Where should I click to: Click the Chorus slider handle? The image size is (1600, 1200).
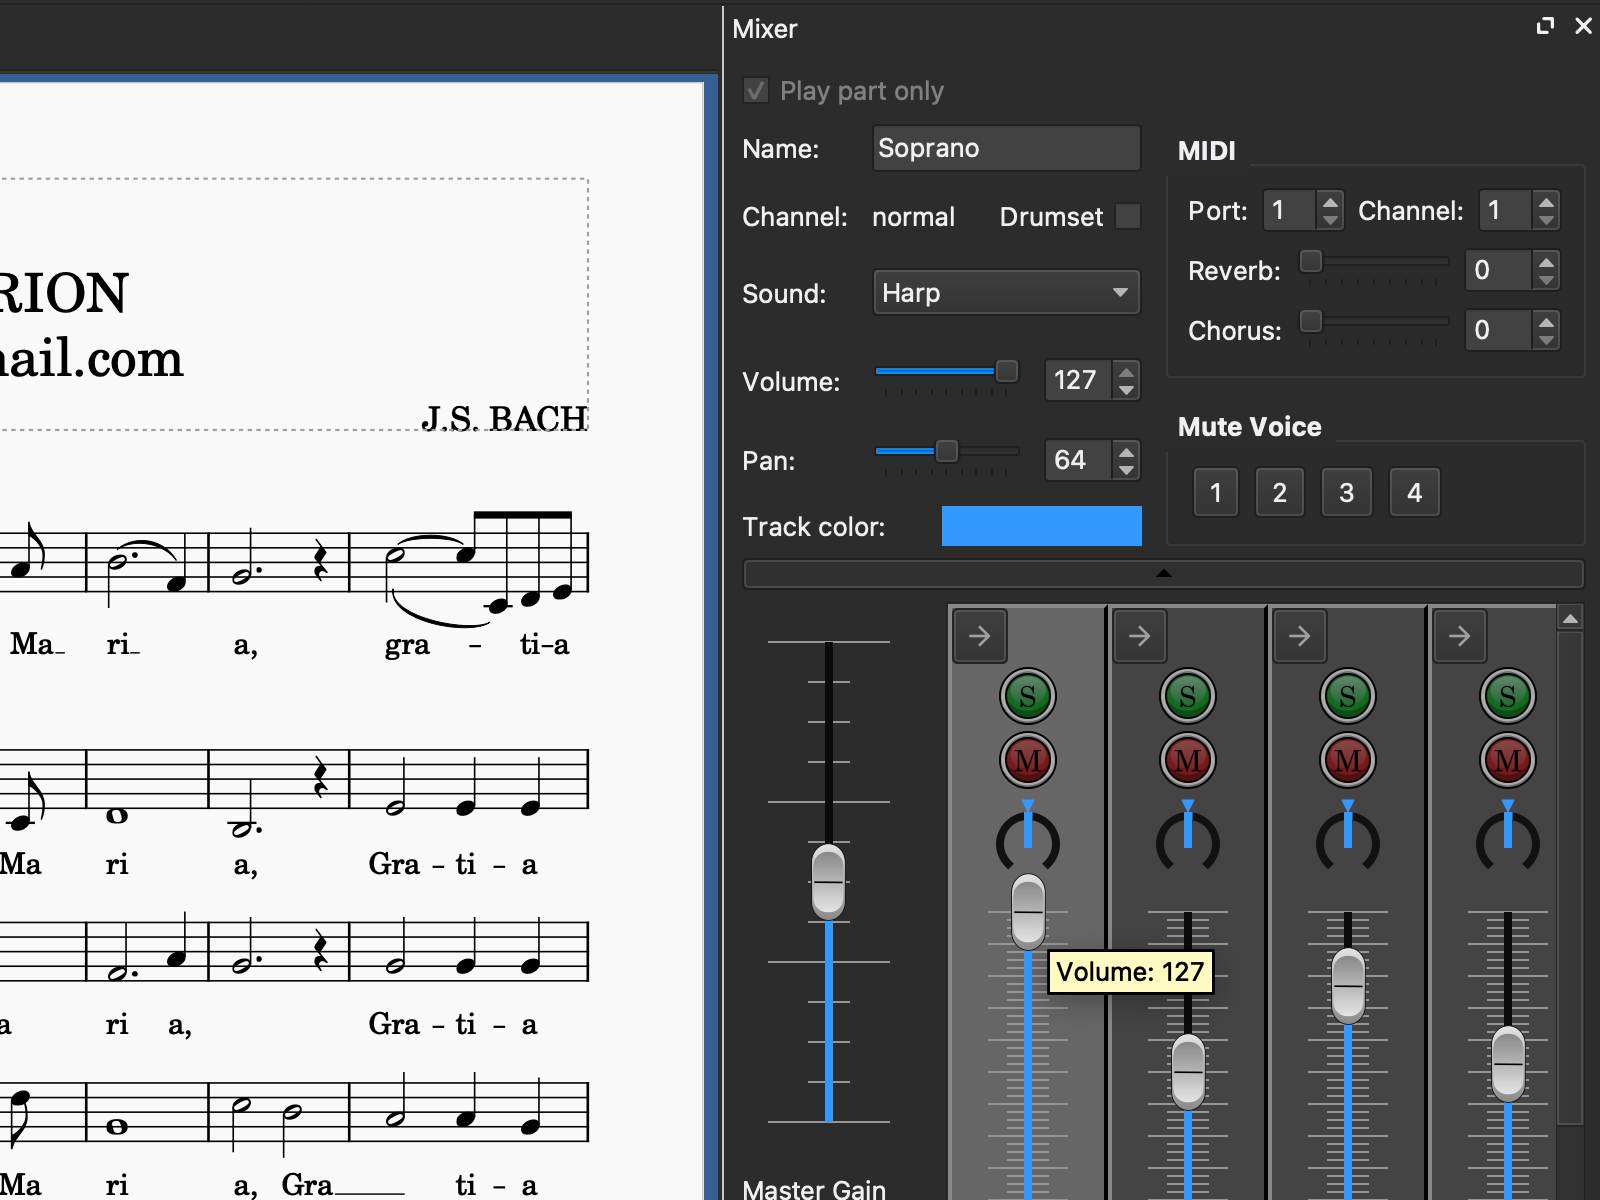pyautogui.click(x=1310, y=321)
